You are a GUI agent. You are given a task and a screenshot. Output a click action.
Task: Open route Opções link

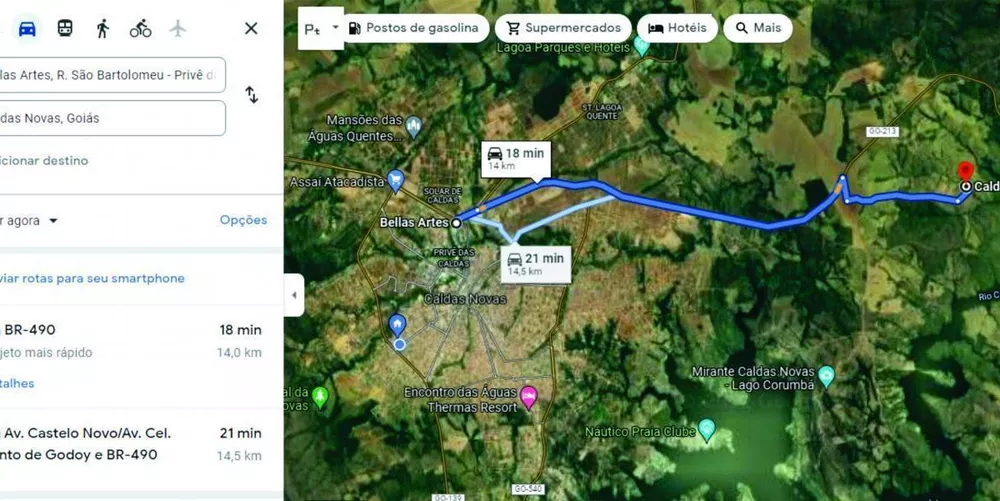pyautogui.click(x=244, y=220)
